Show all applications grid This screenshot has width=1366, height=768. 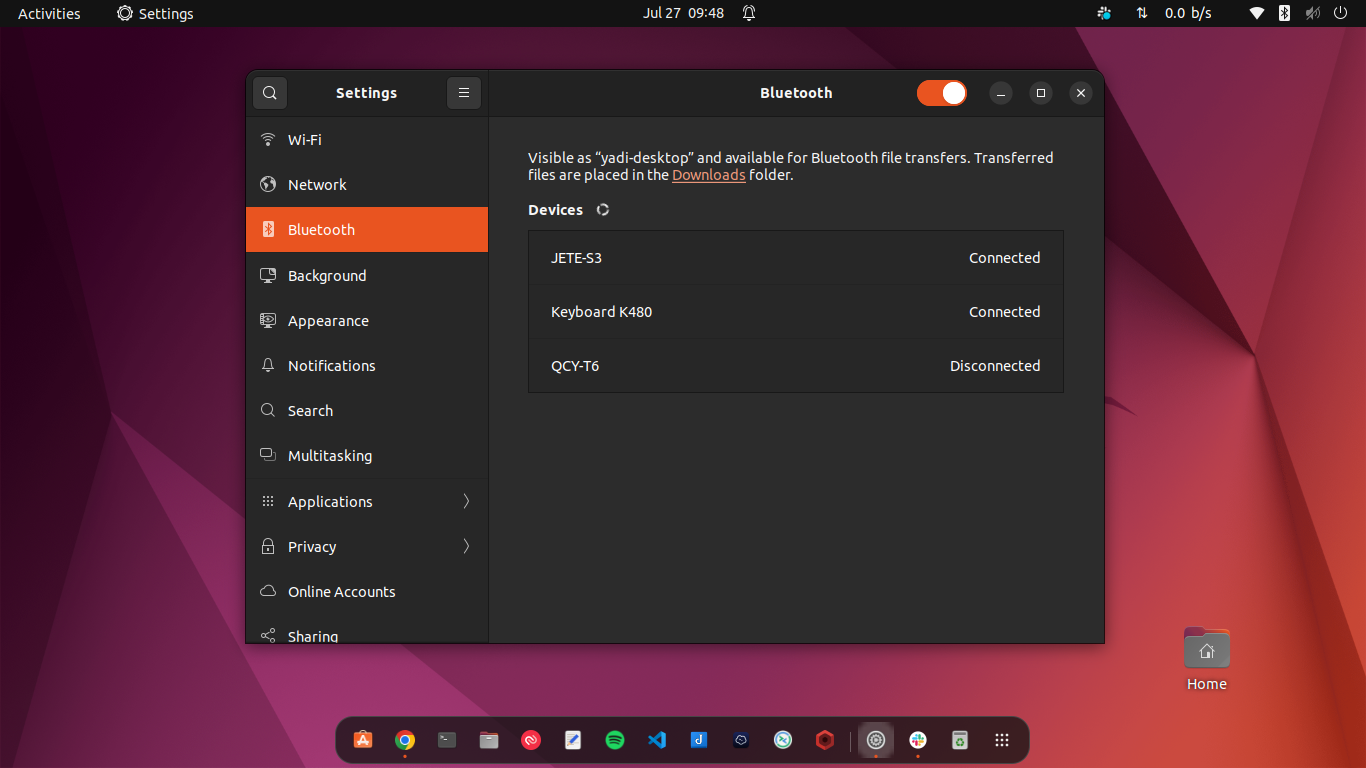(x=1002, y=740)
